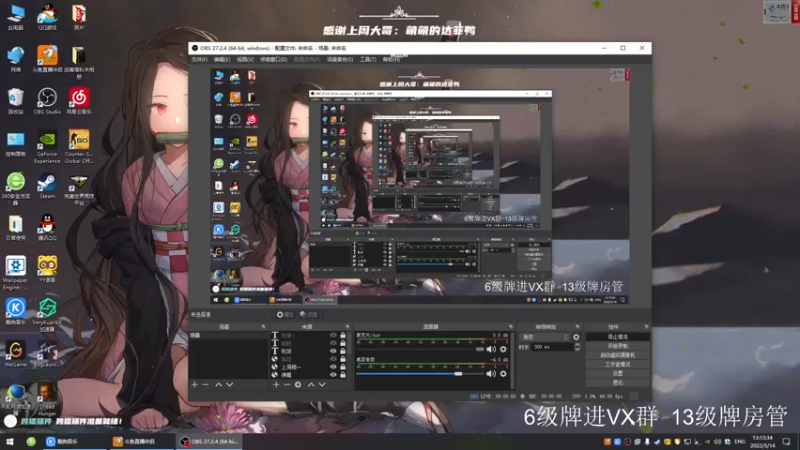Open the 回收站 recycle bin icon
Viewport: 800px width, 450px height.
click(15, 101)
